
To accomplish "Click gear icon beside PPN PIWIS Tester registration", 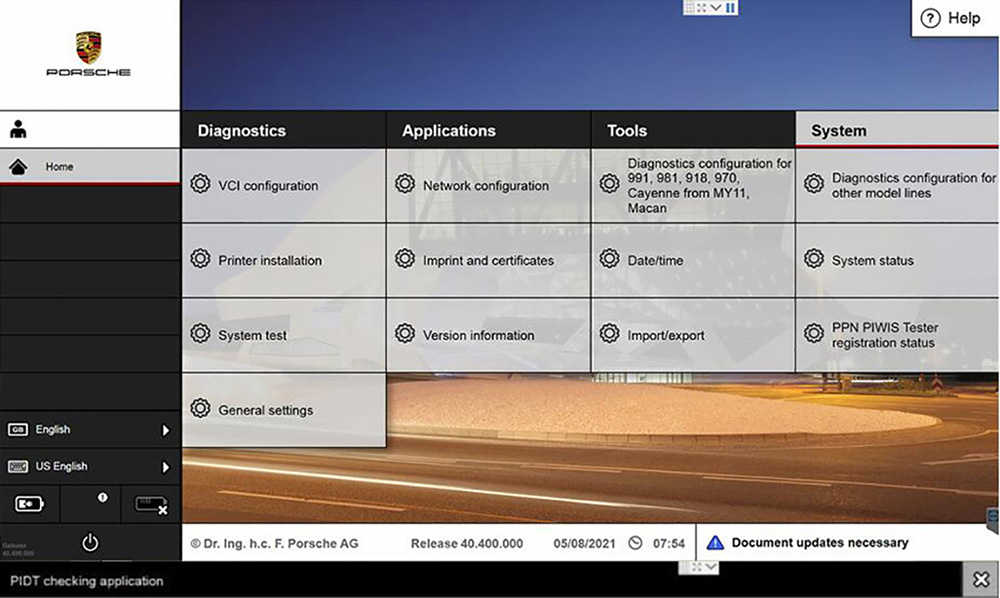I will click(x=814, y=333).
